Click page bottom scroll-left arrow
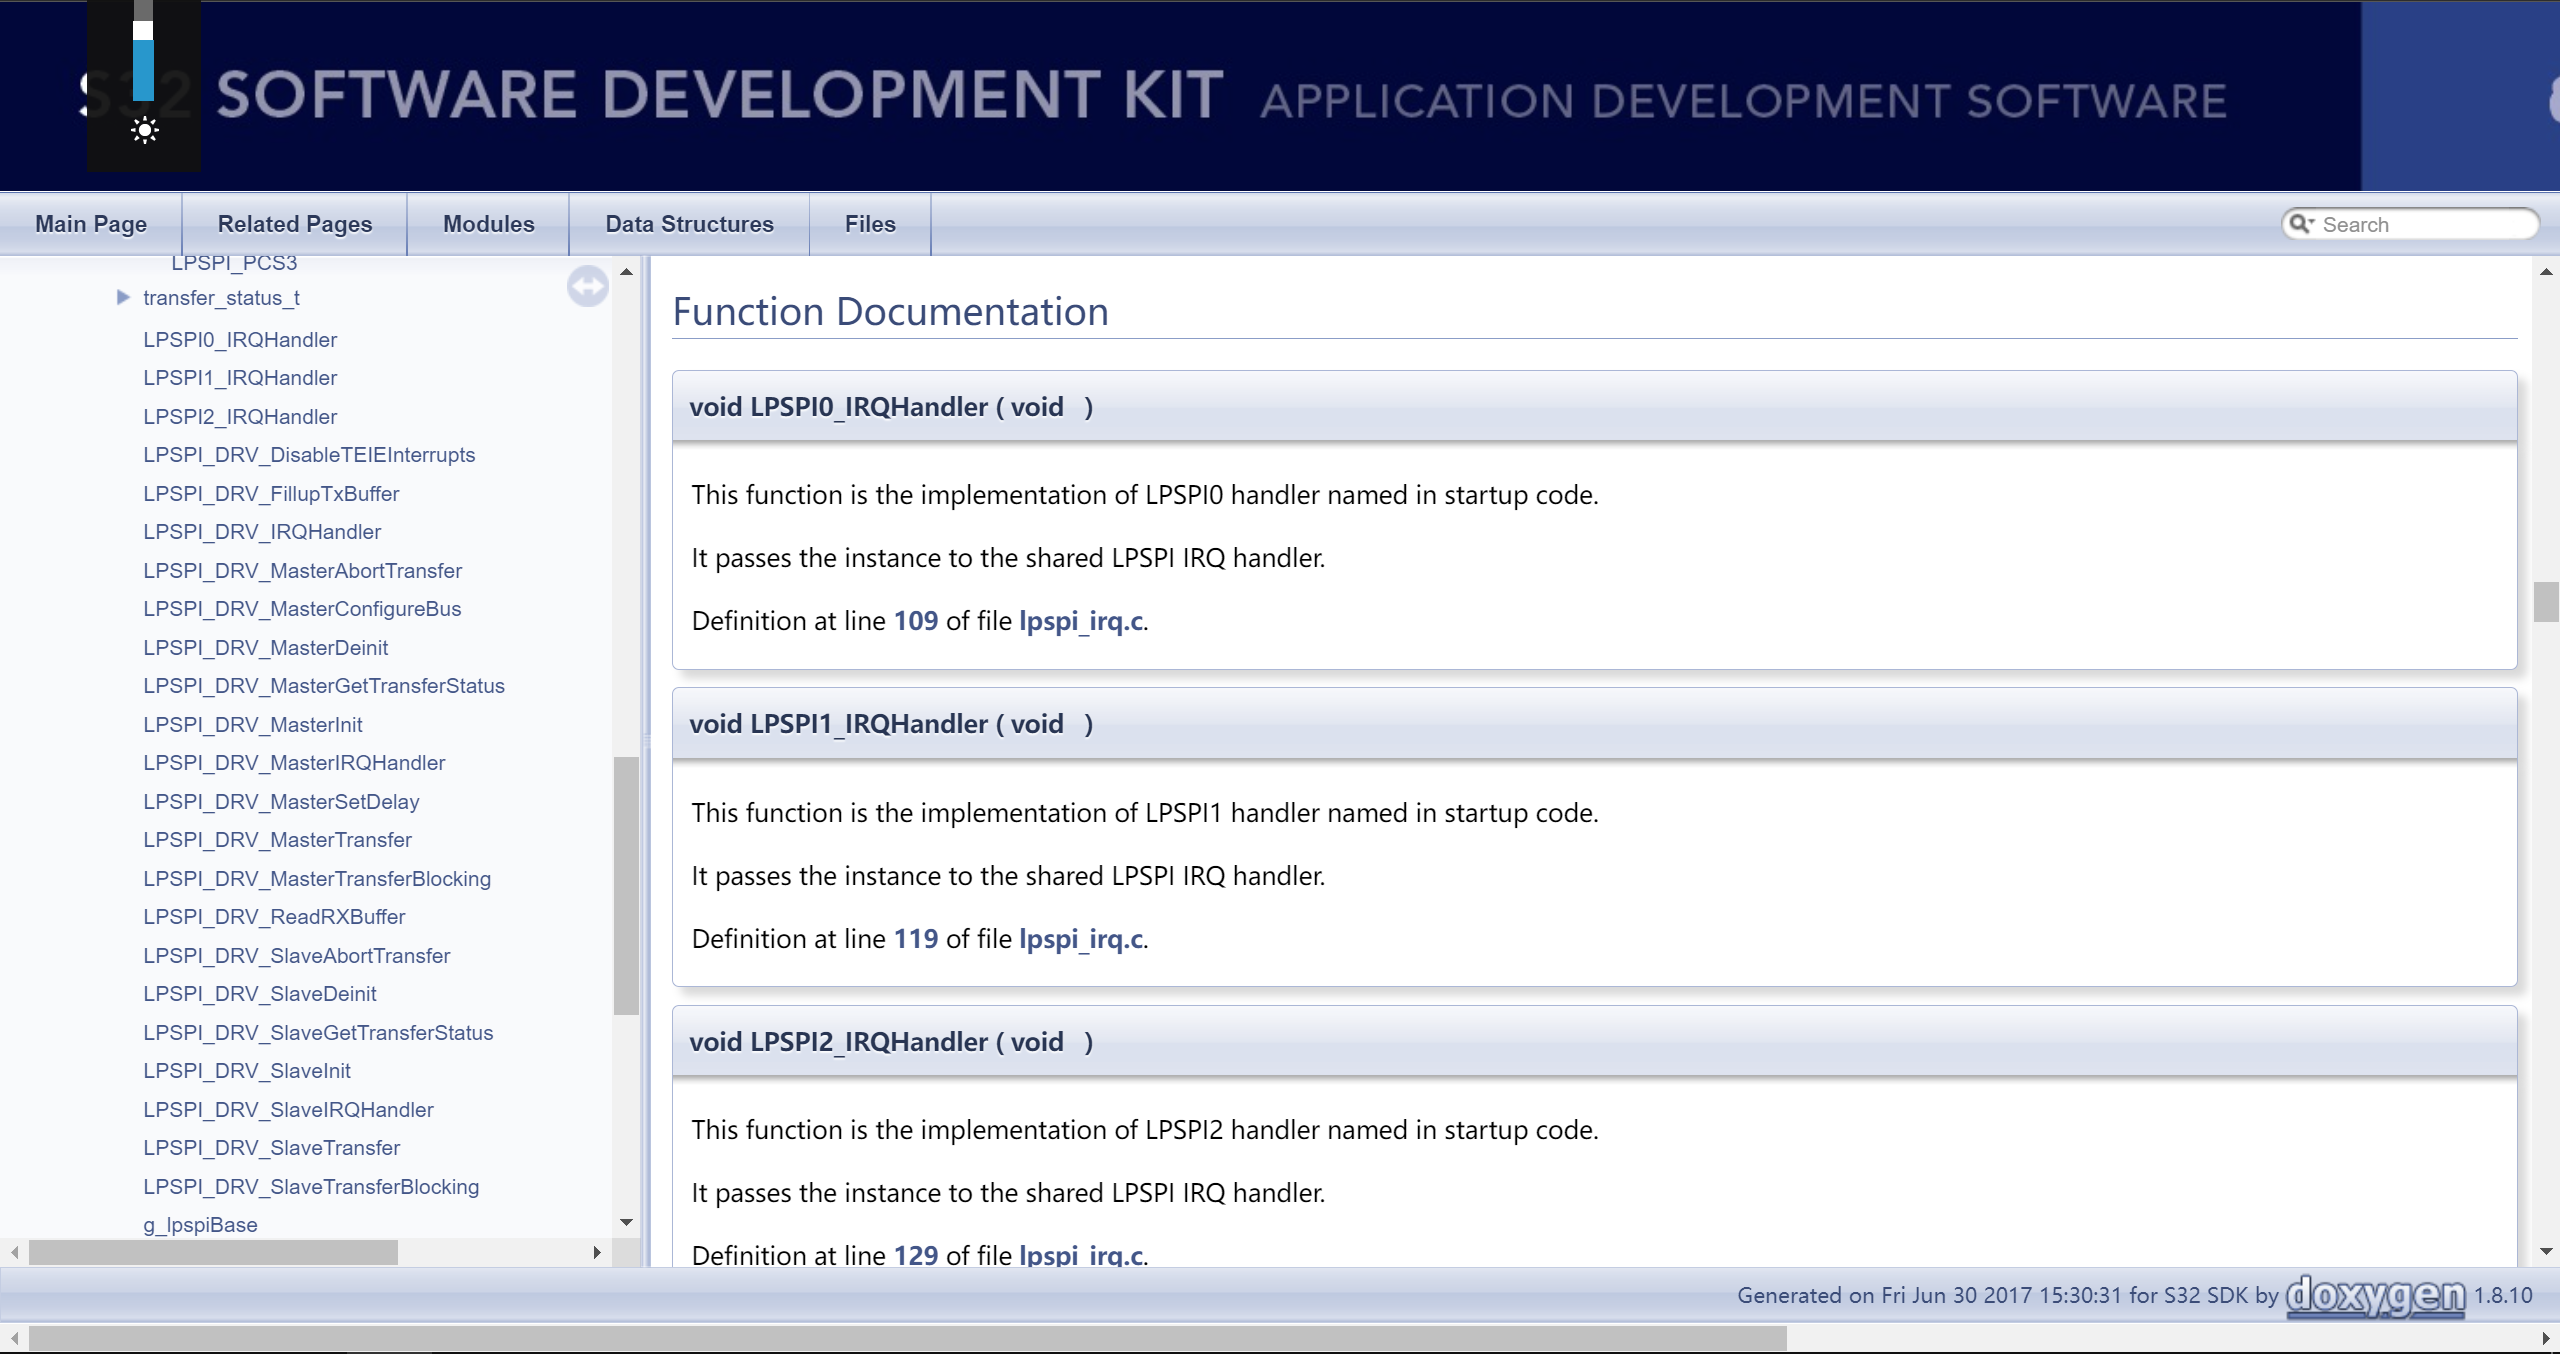The width and height of the screenshot is (2560, 1354). [x=14, y=1338]
